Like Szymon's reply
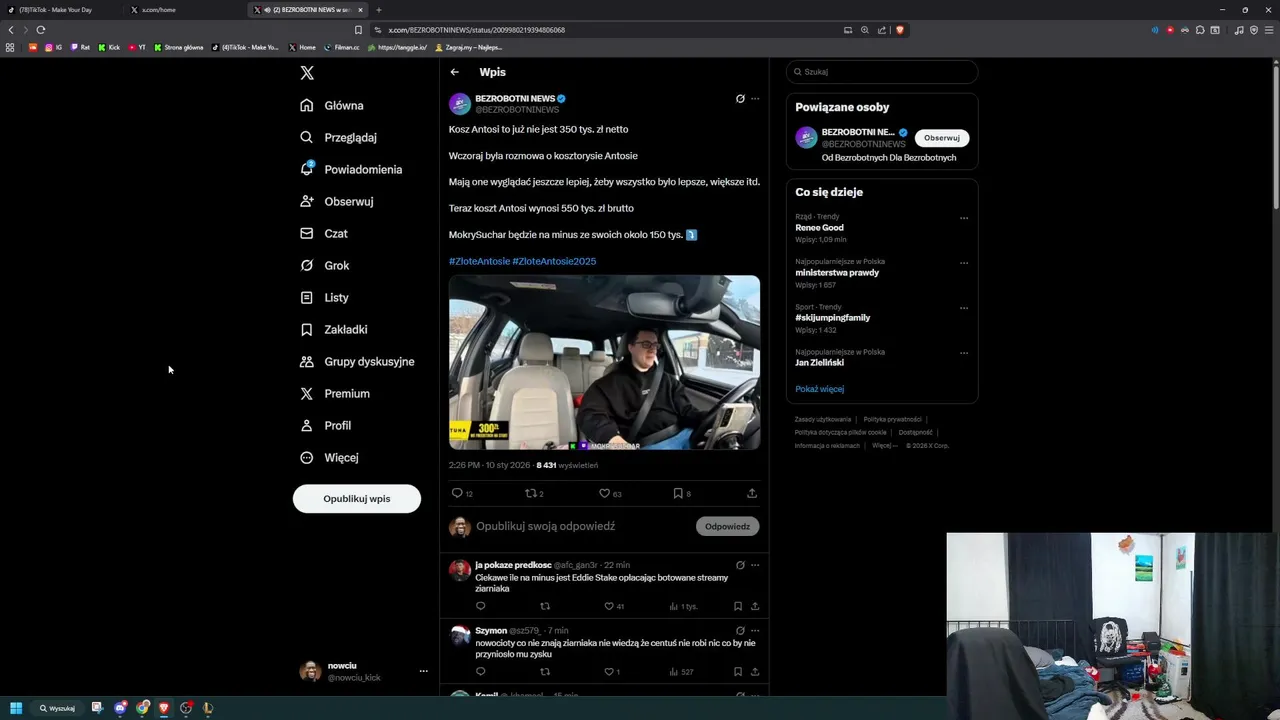 tap(608, 672)
